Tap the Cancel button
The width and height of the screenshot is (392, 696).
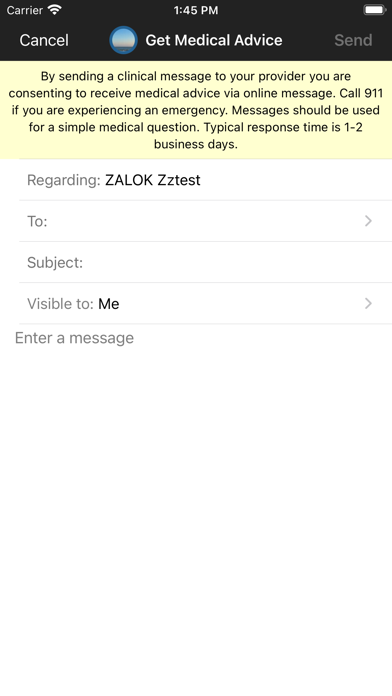pos(44,40)
